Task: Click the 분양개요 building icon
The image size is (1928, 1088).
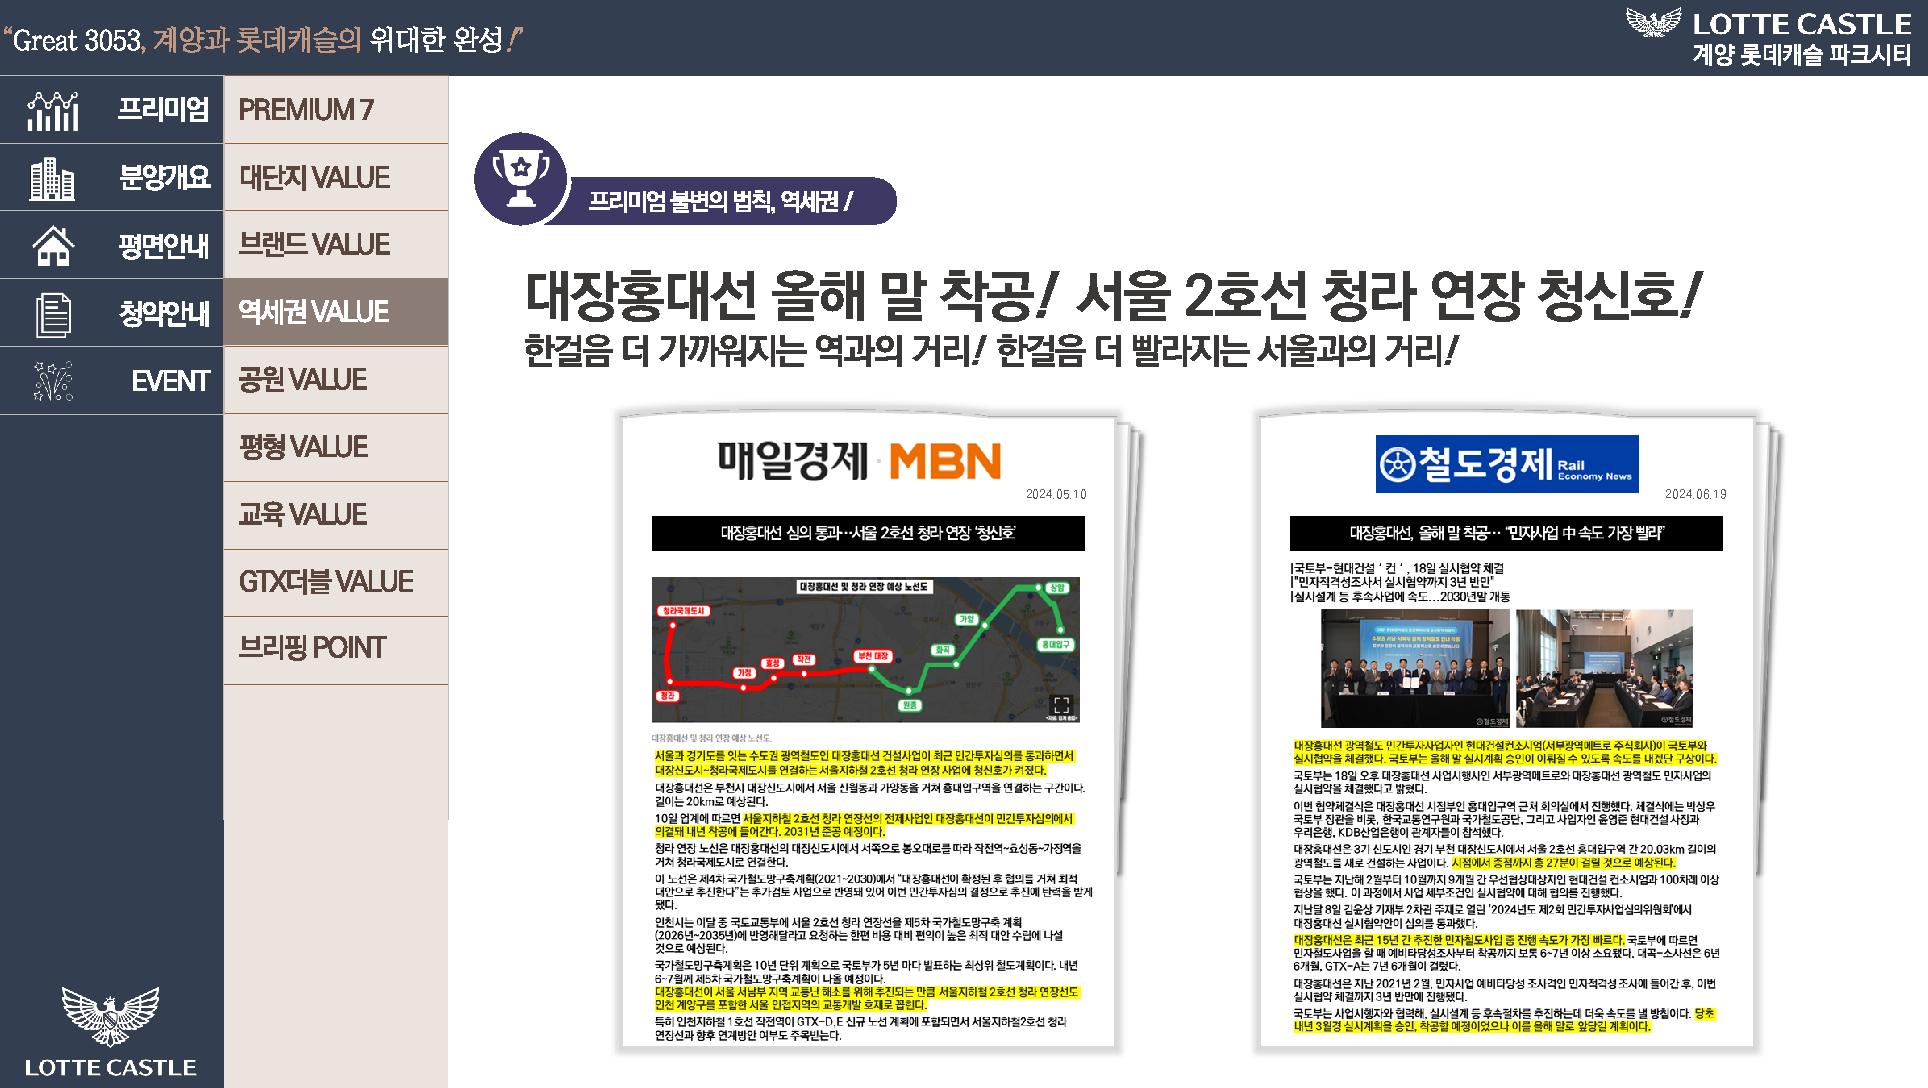Action: (x=52, y=178)
